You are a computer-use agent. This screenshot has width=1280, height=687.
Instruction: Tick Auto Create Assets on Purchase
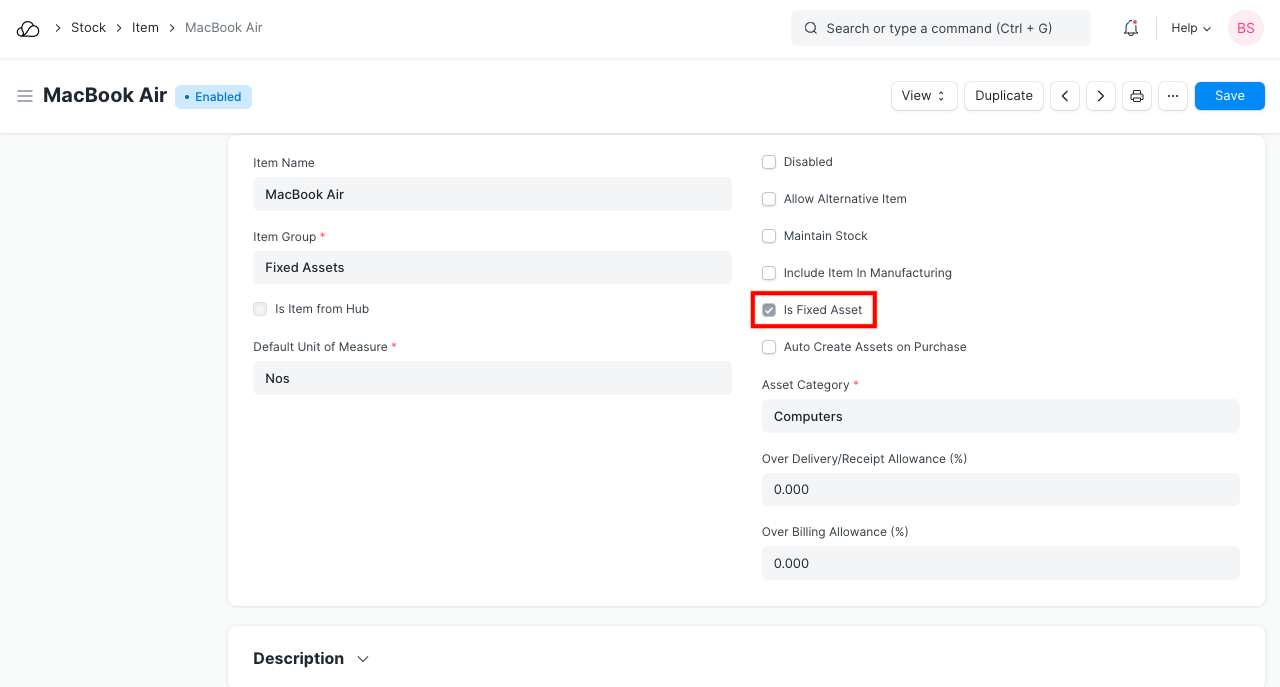point(769,347)
